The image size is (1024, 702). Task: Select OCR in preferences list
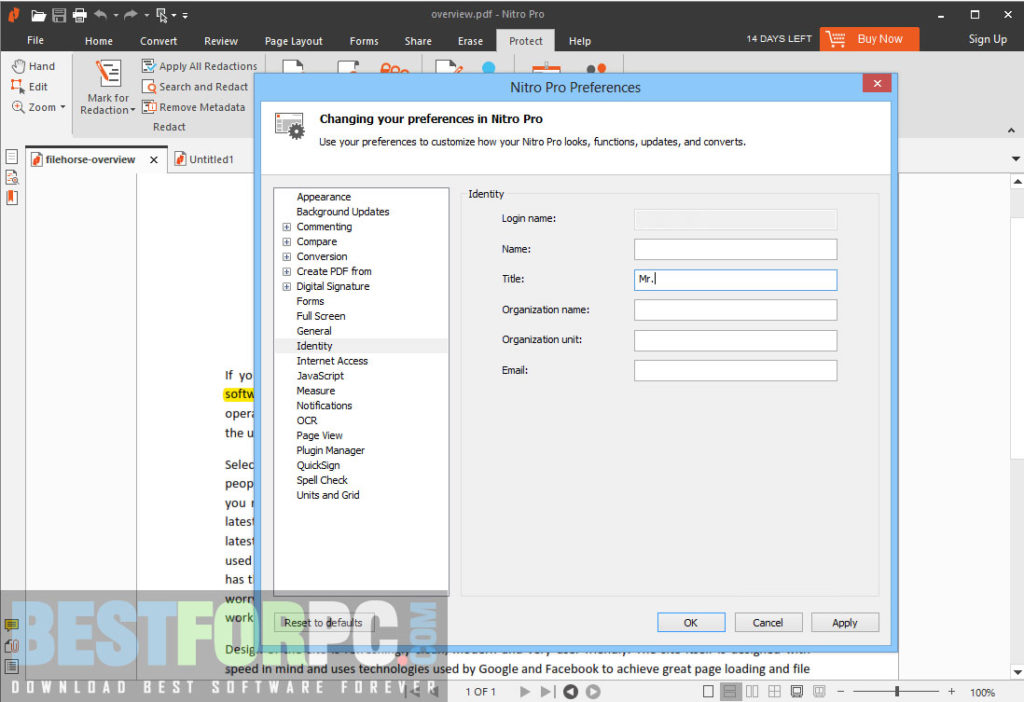pos(307,421)
